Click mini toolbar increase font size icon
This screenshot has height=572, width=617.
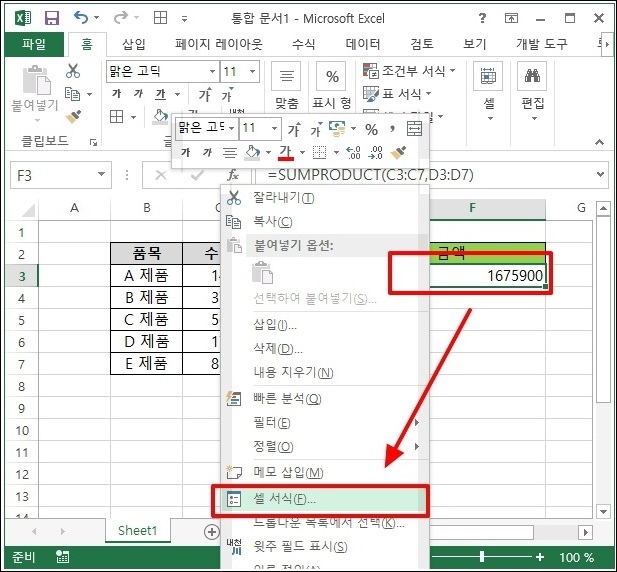click(x=294, y=129)
